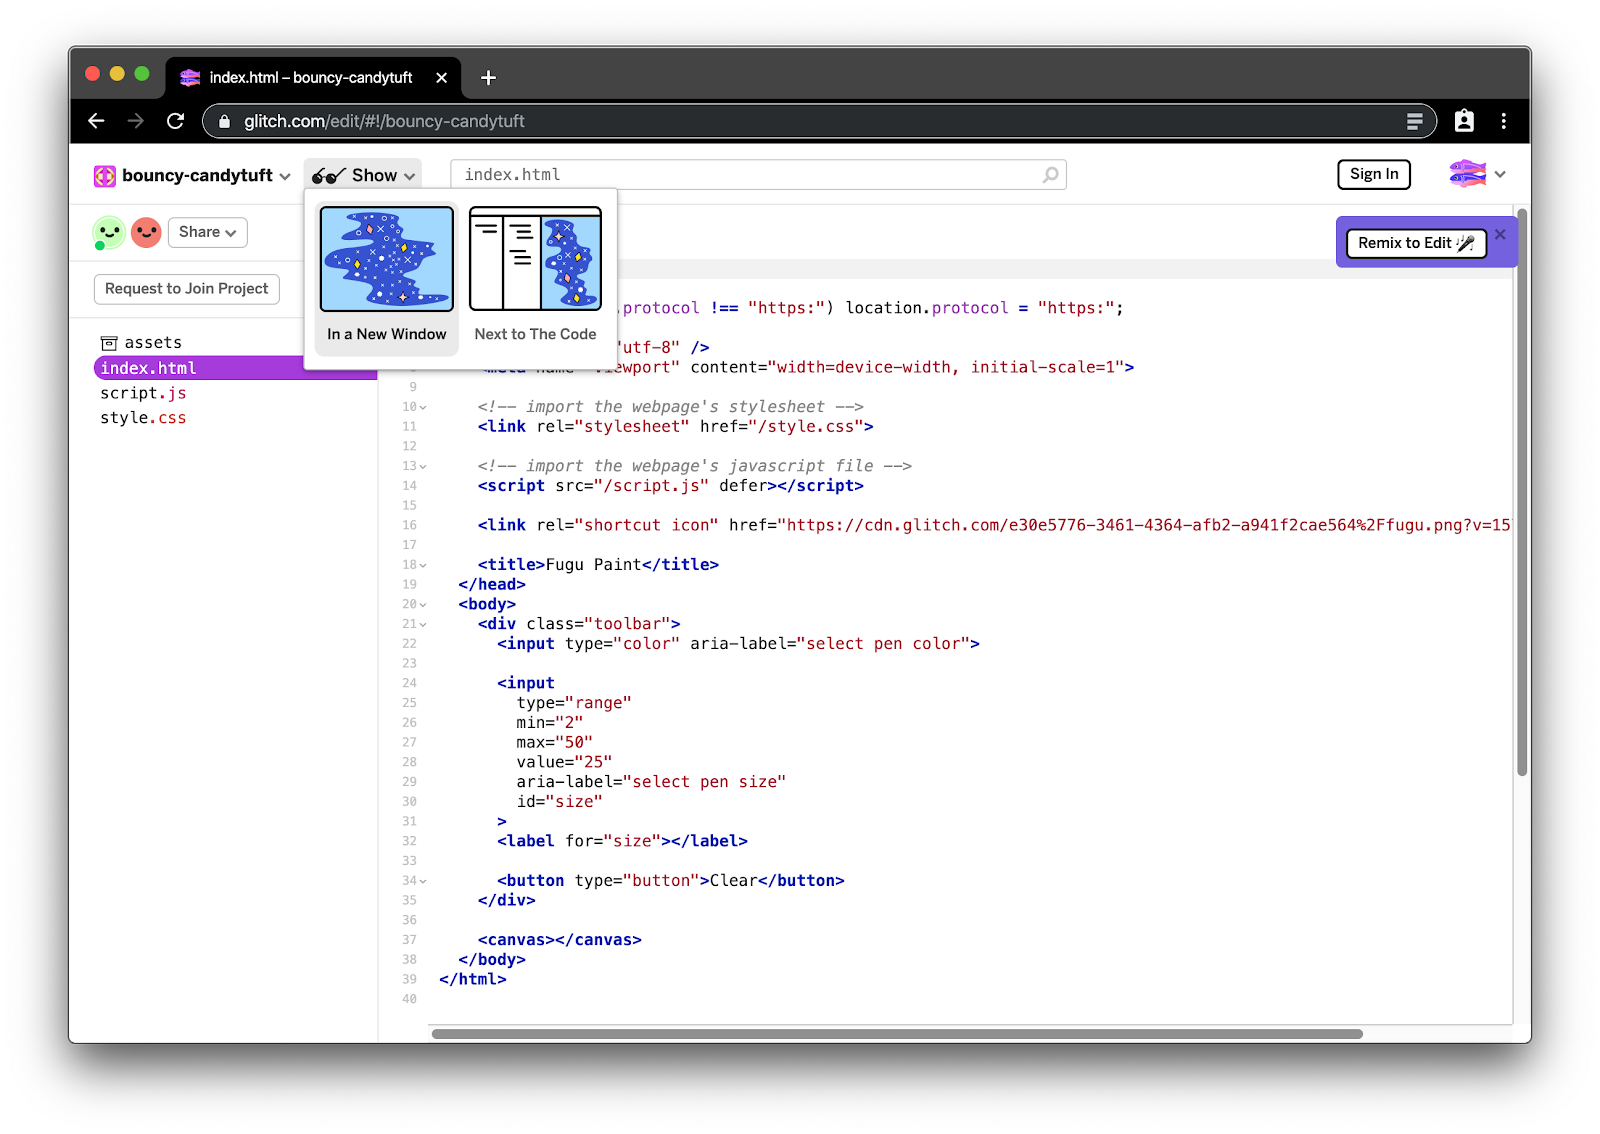The height and width of the screenshot is (1134, 1600).
Task: Click Request to Join Project
Action: tap(186, 289)
